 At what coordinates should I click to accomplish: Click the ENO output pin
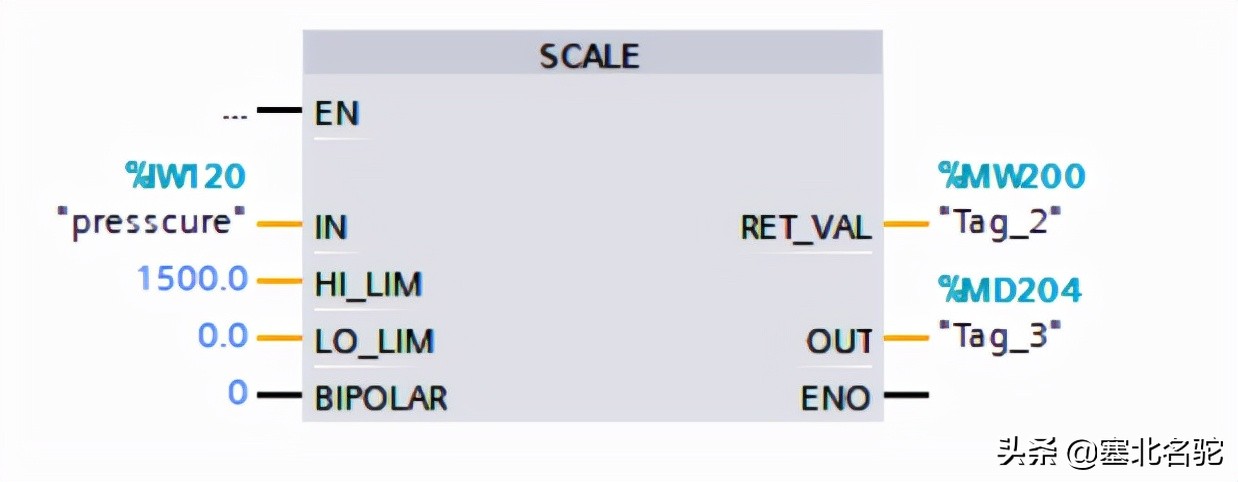point(836,398)
